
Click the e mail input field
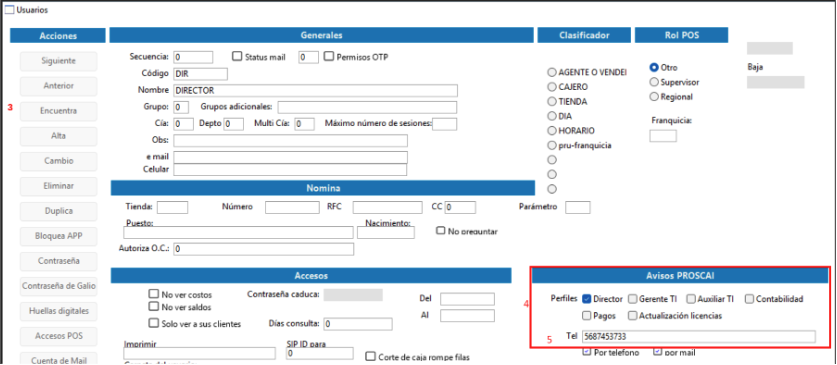[290, 157]
